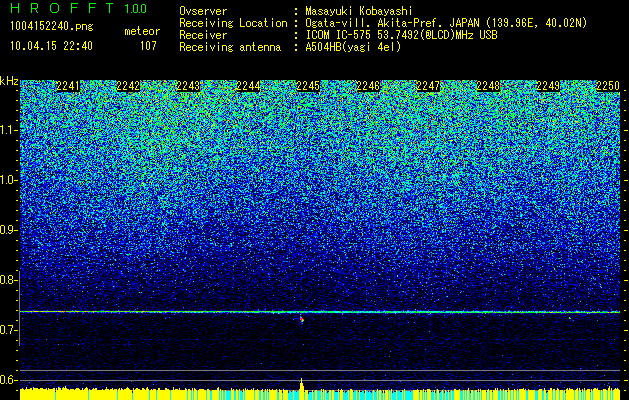
Task: Click the meteor count value 107
Action: pos(148,46)
